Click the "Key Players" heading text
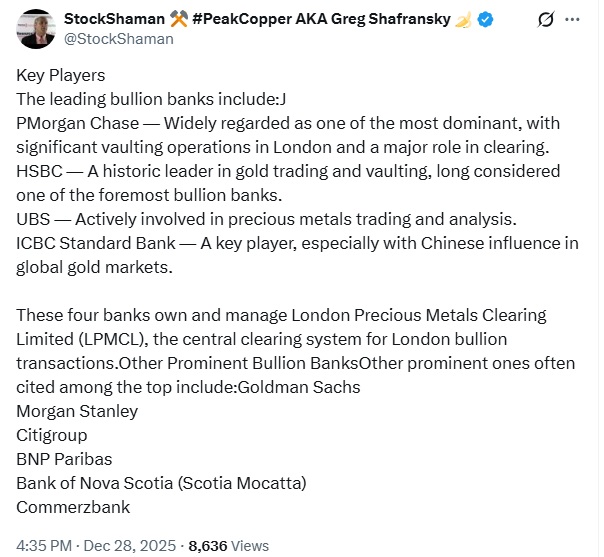604x557 pixels. pos(61,75)
